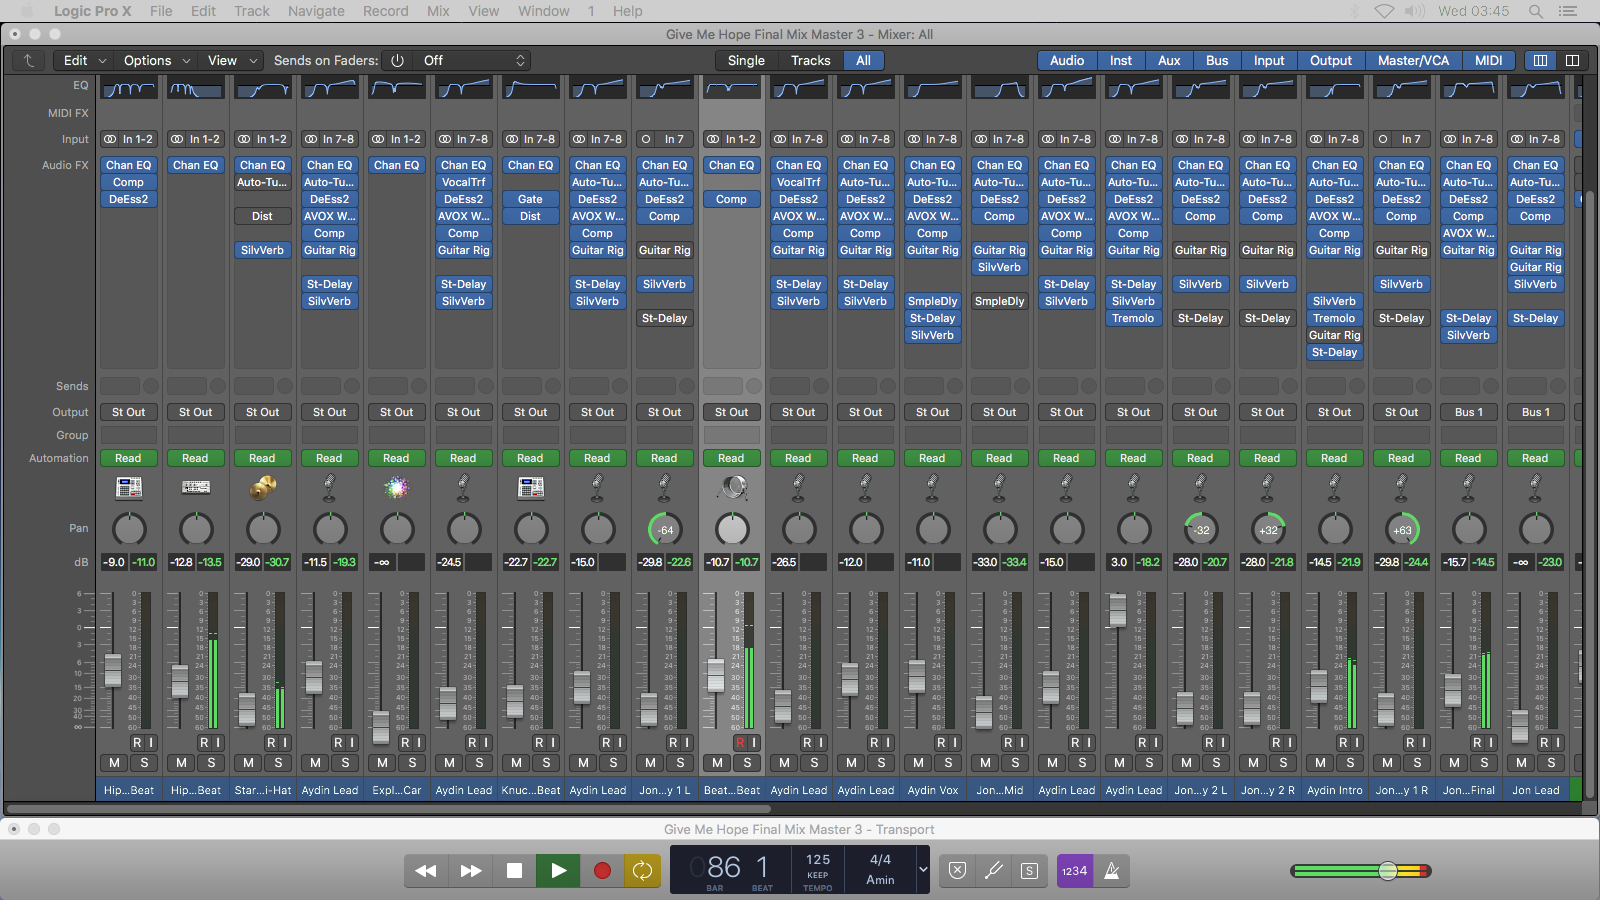Viewport: 1600px width, 900px height.
Task: Mute the first Hip...Beat channel
Action: [x=114, y=763]
